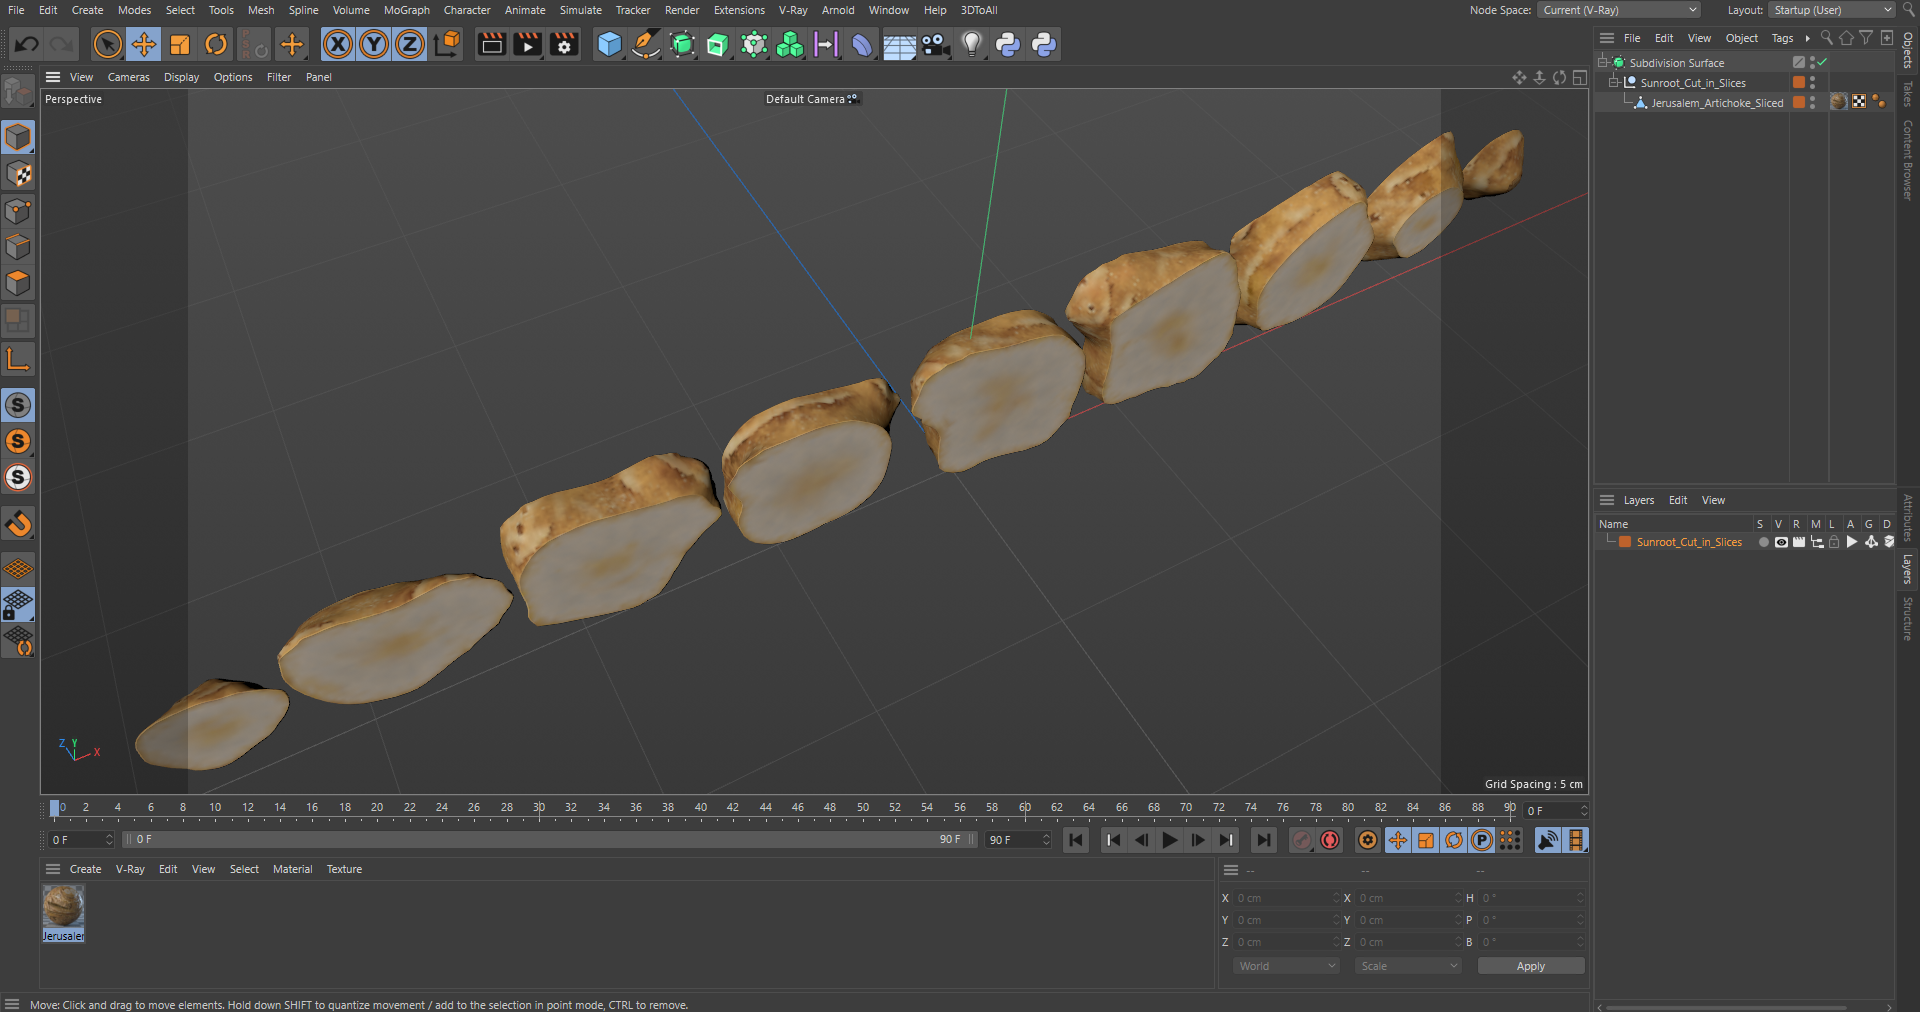Select Points mode in left toolbar
The height and width of the screenshot is (1012, 1920).
click(x=18, y=211)
